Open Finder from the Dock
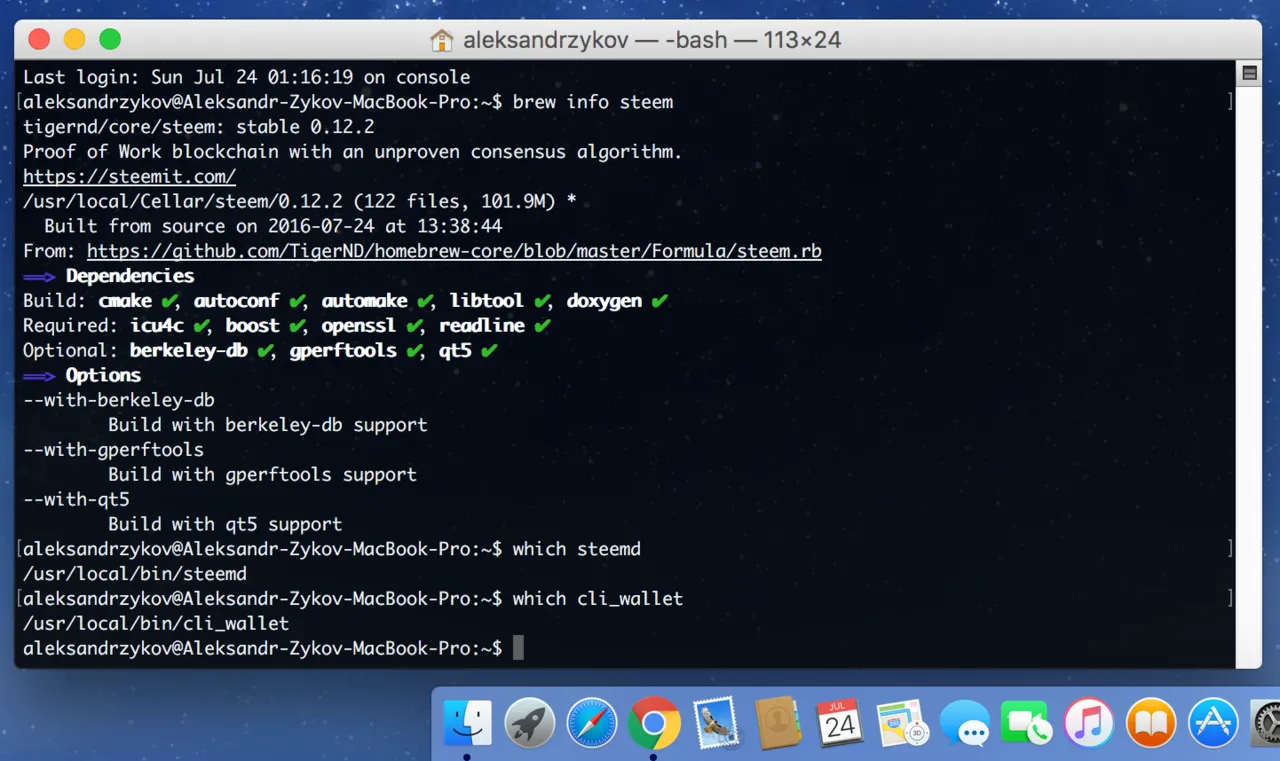This screenshot has width=1280, height=761. tap(468, 723)
